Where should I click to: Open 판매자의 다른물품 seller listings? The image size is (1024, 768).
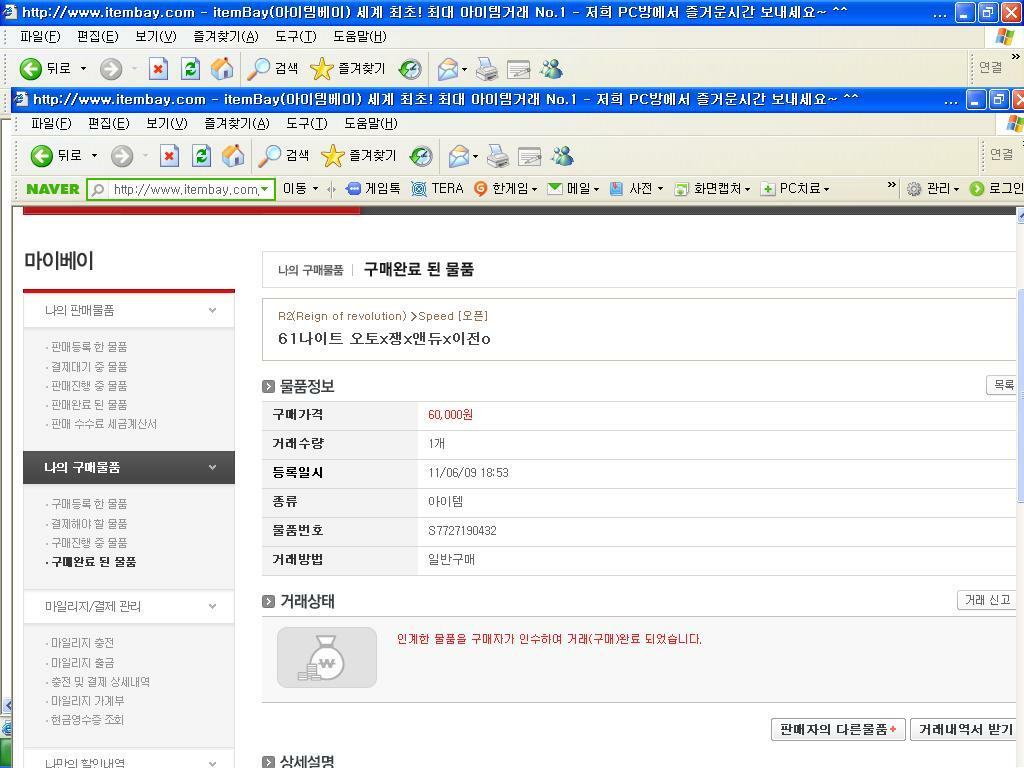pyautogui.click(x=837, y=730)
